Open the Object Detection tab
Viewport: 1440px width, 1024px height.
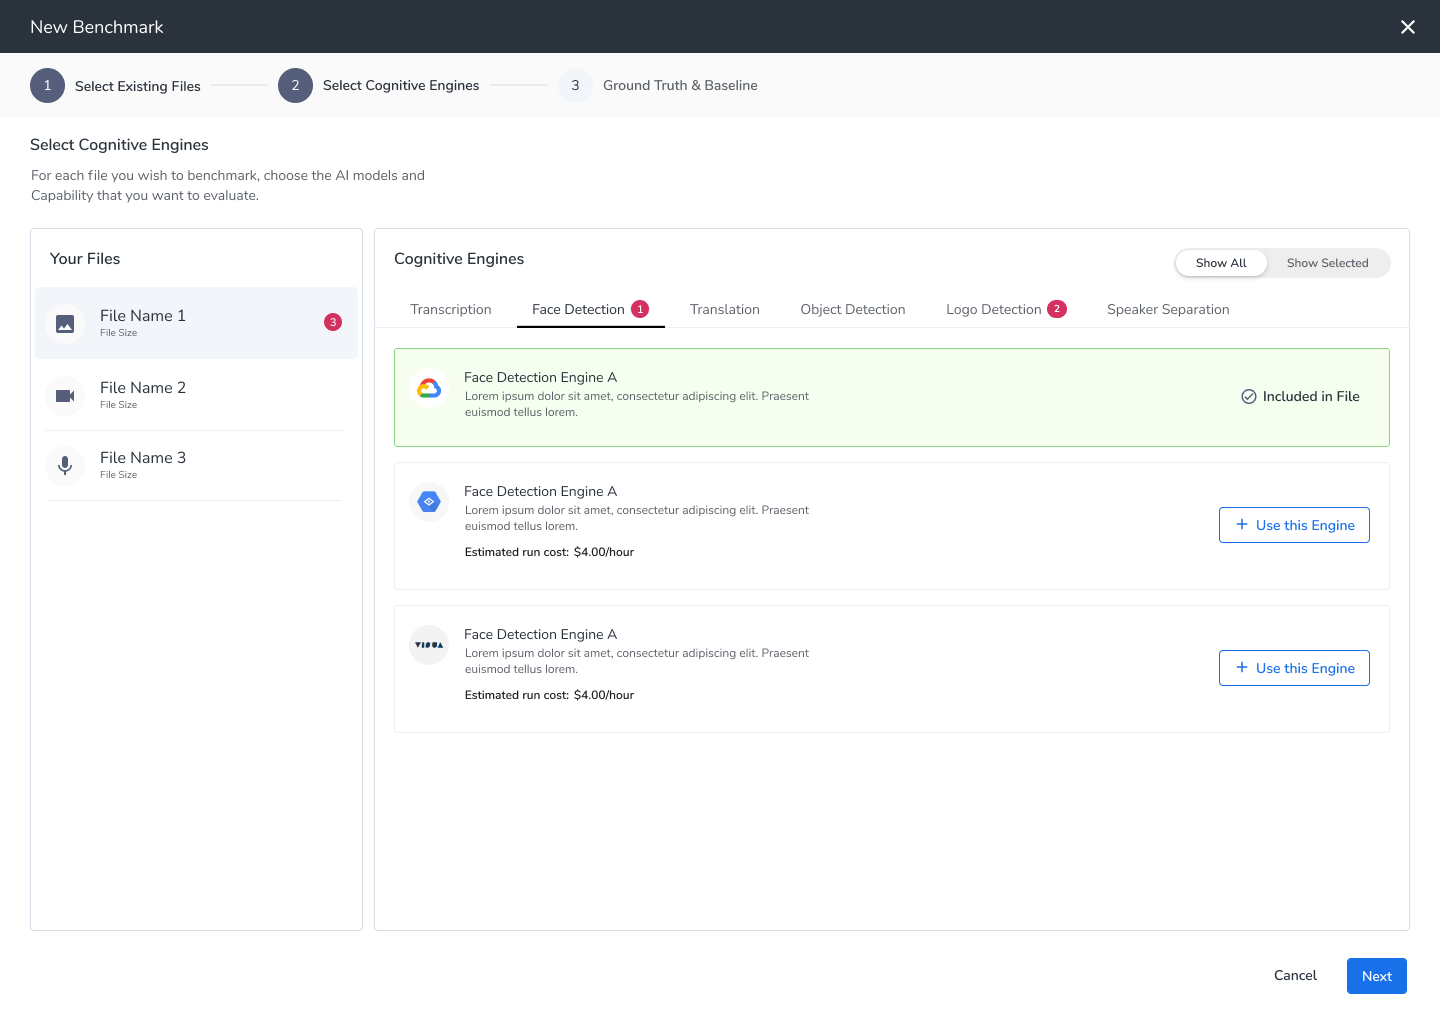point(853,310)
